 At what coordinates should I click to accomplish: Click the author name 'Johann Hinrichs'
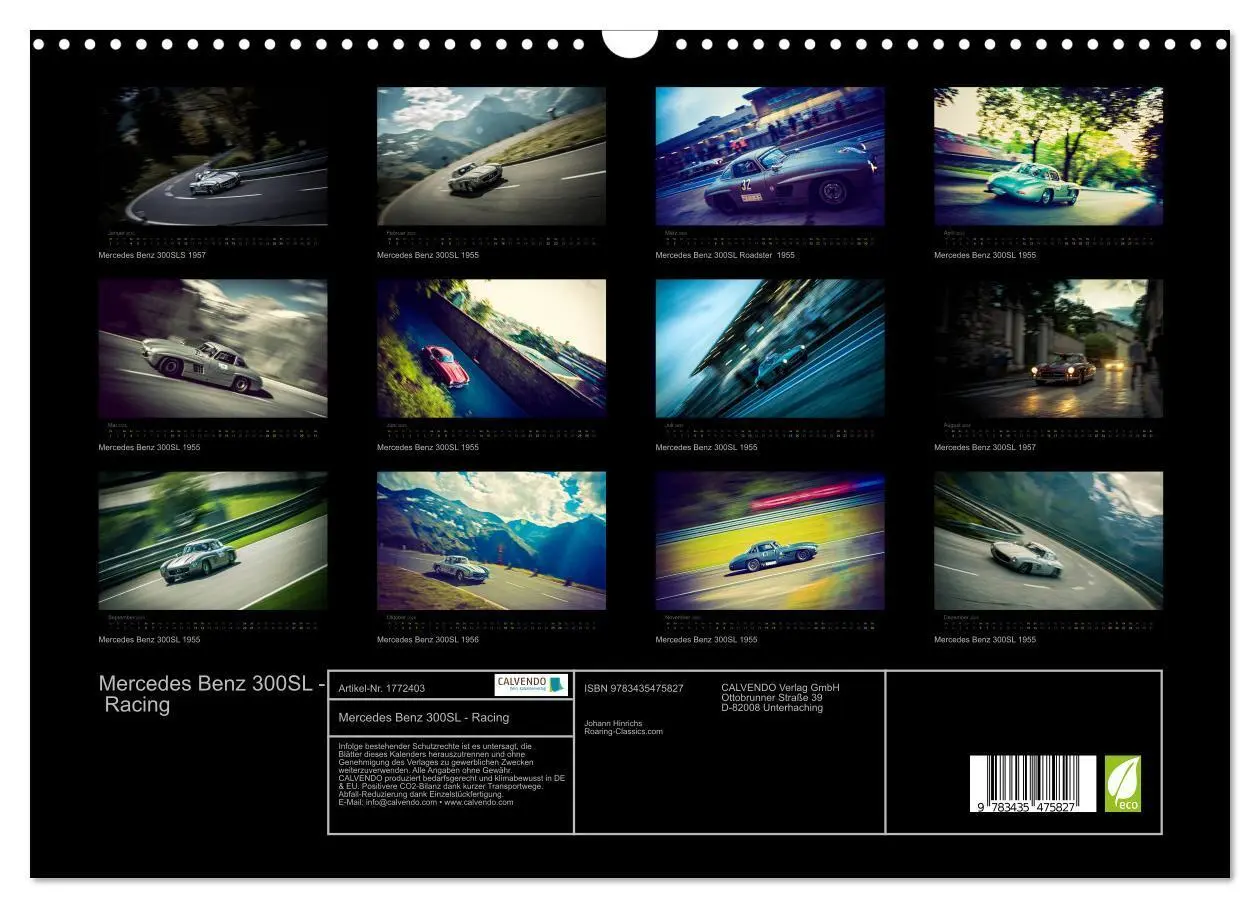pyautogui.click(x=613, y=723)
